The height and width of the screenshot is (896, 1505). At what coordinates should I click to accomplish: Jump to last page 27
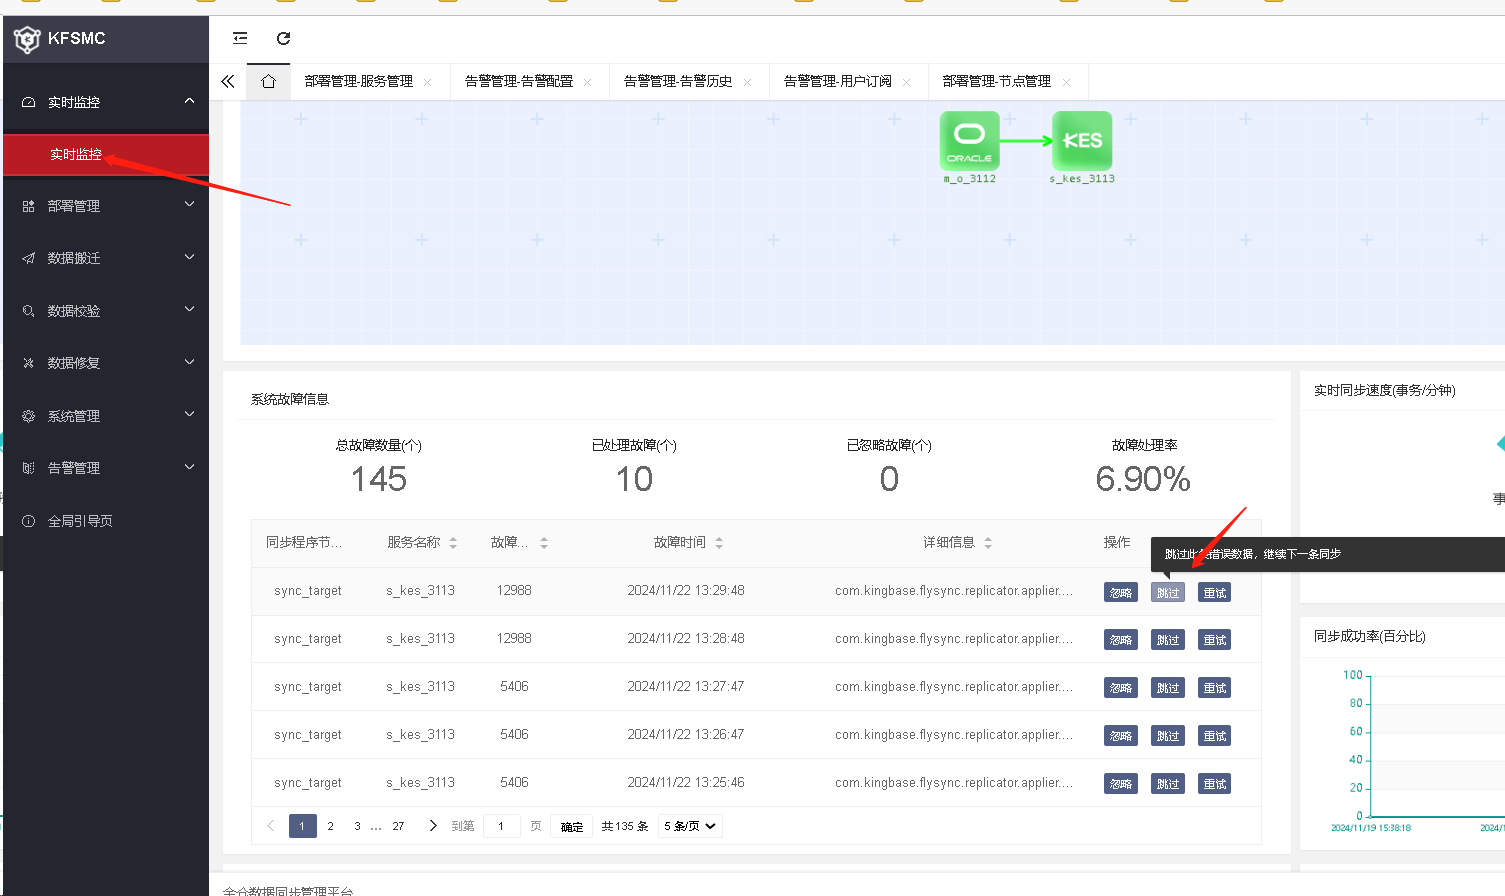tap(398, 826)
